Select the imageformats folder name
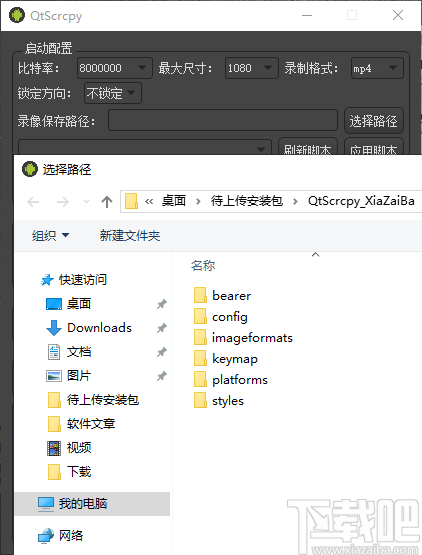 pos(252,338)
